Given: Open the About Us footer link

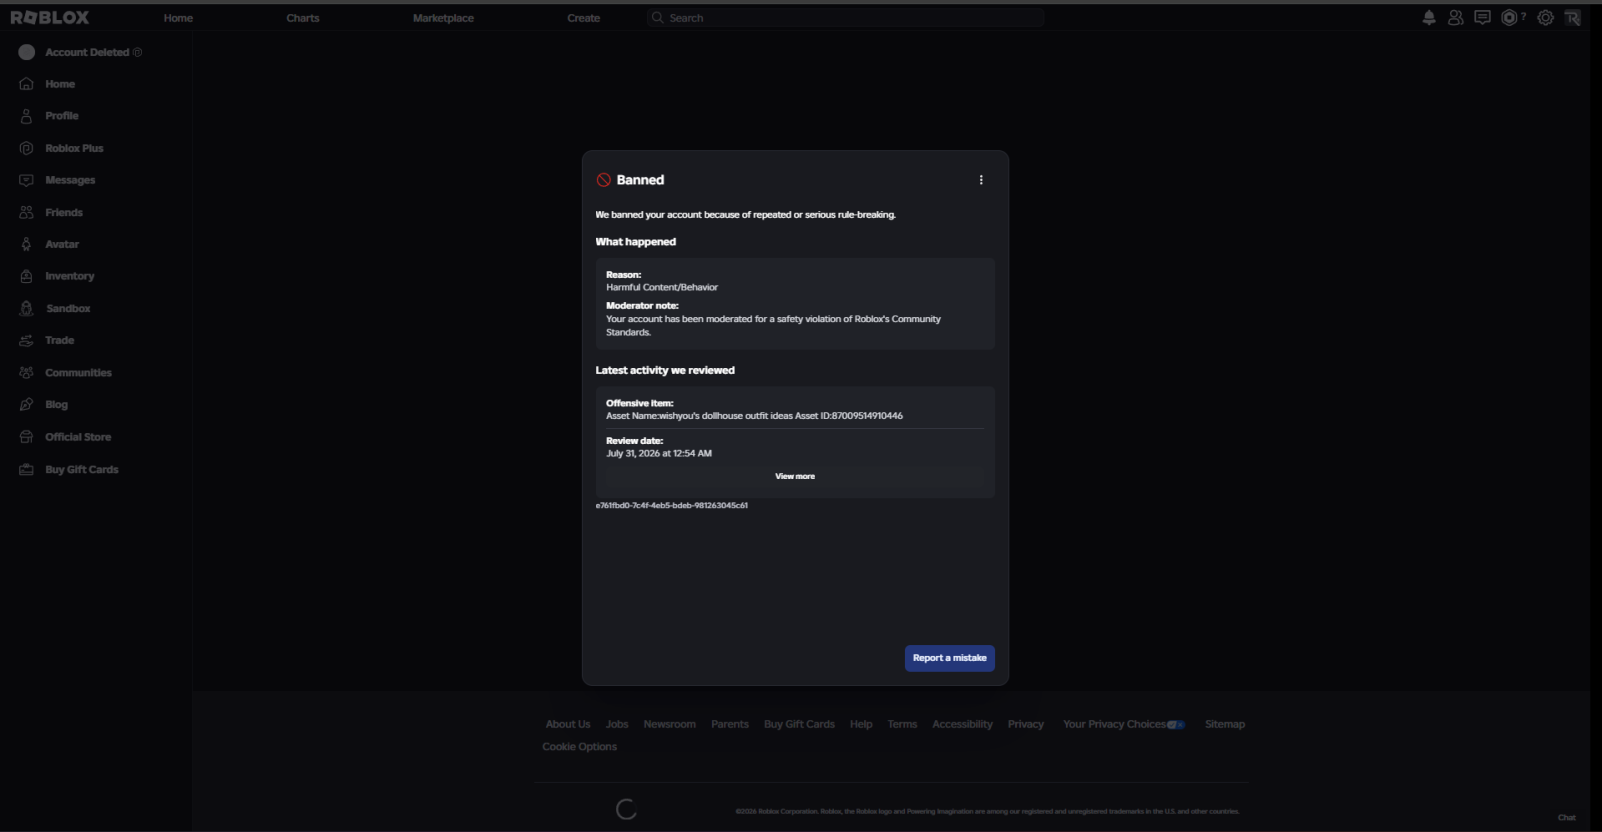Looking at the screenshot, I should click(x=568, y=724).
